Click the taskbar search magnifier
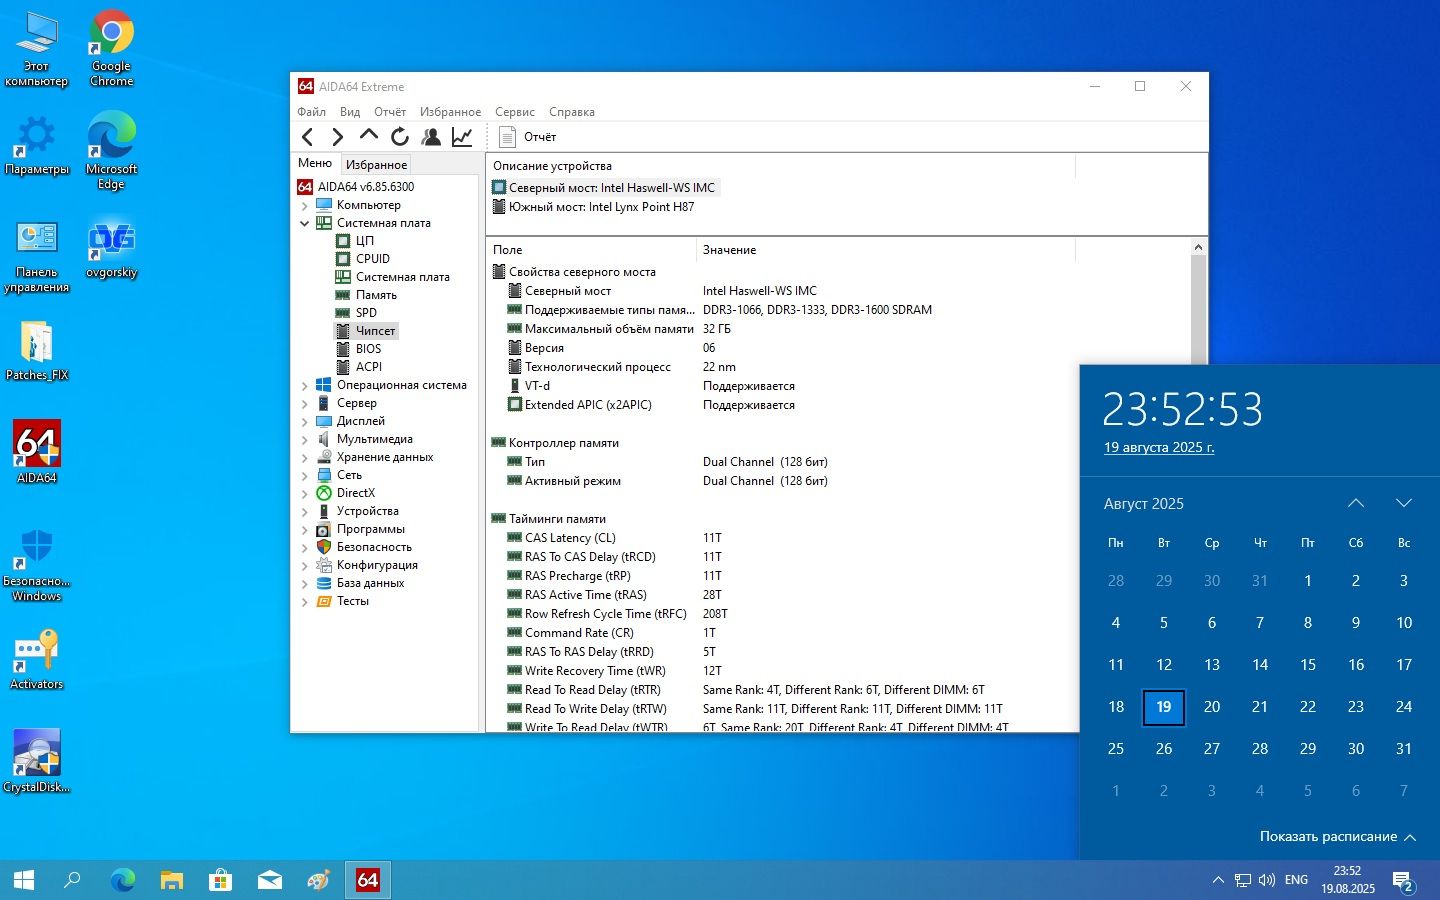Image resolution: width=1440 pixels, height=900 pixels. (x=72, y=880)
